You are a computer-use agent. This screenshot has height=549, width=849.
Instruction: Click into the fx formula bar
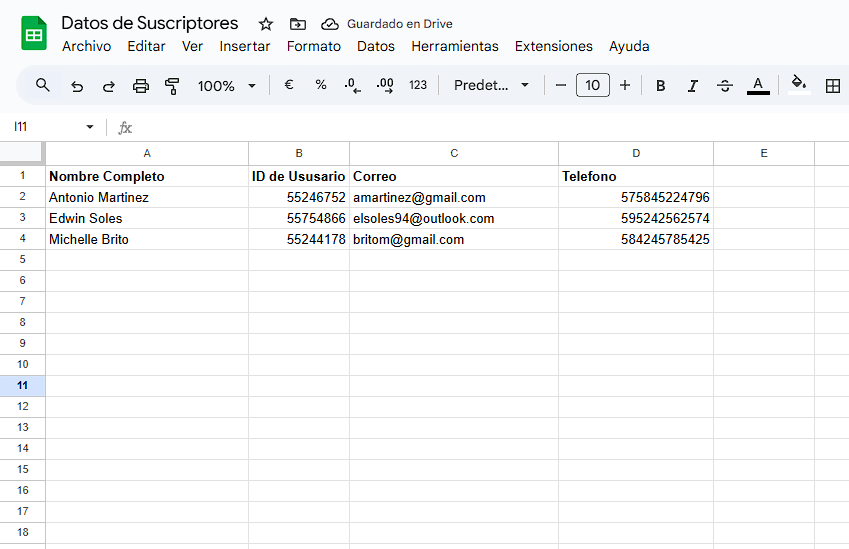pos(487,127)
